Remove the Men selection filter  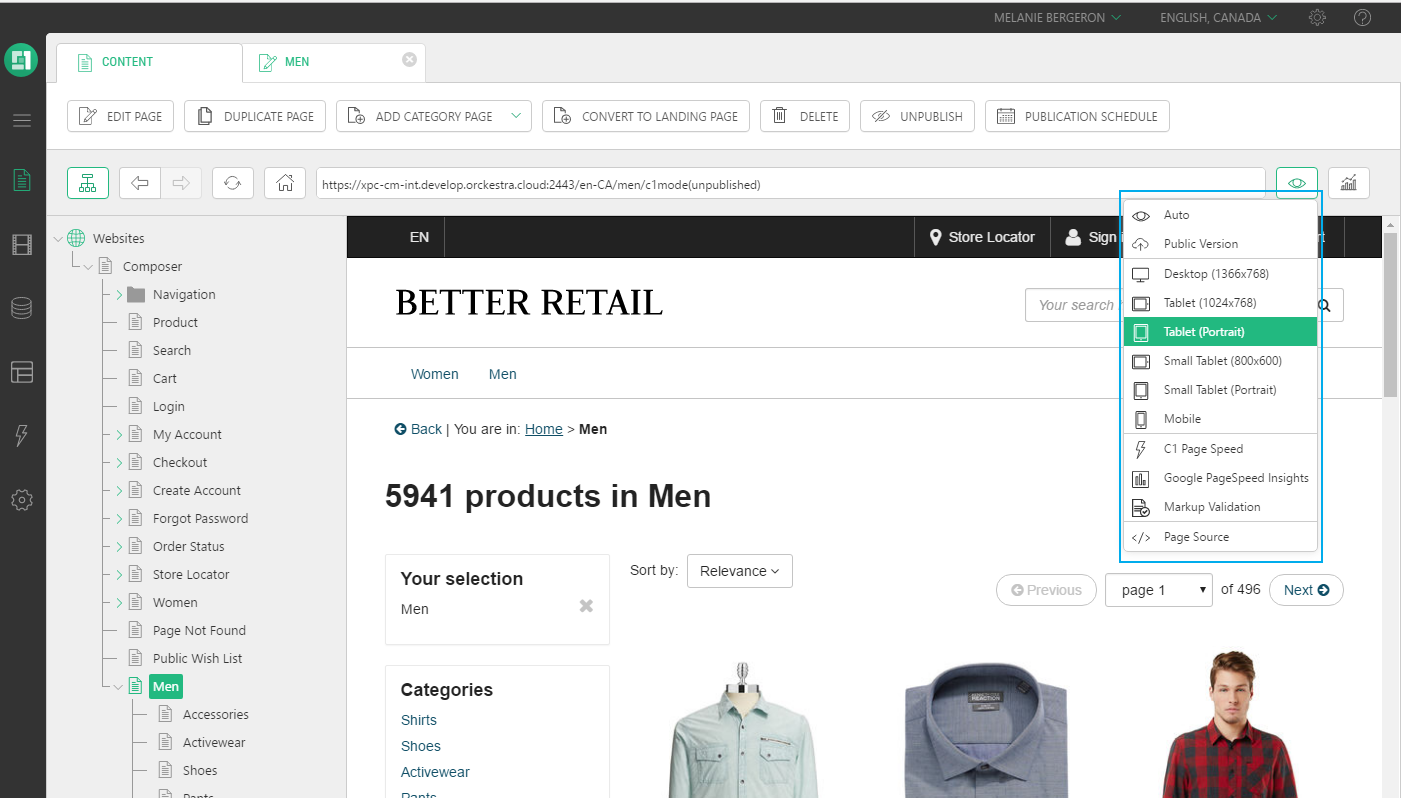586,606
